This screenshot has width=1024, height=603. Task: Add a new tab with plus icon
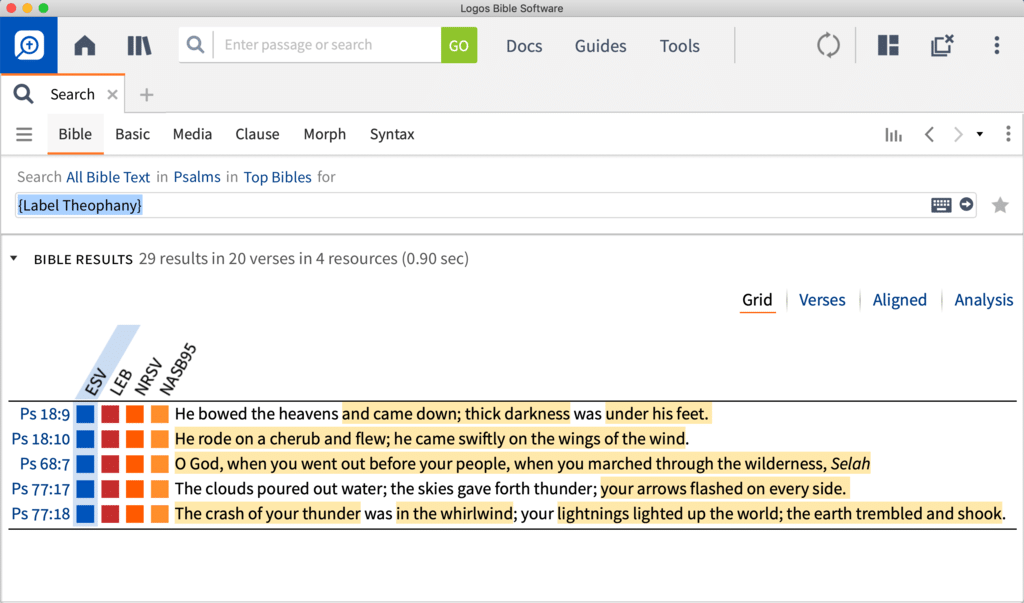(x=146, y=95)
